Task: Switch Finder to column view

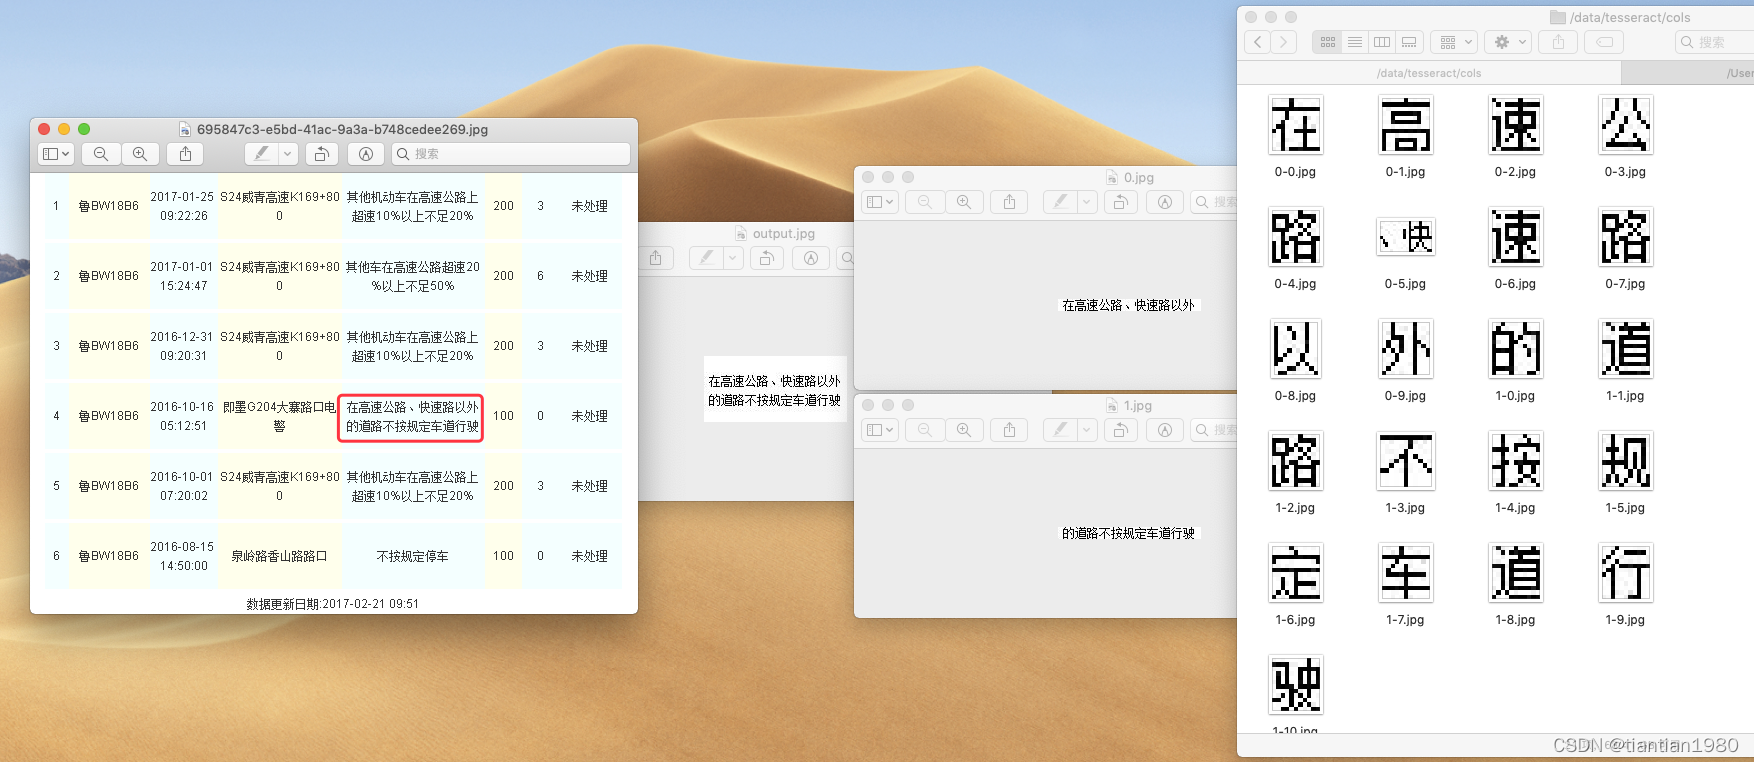Action: (x=1382, y=42)
